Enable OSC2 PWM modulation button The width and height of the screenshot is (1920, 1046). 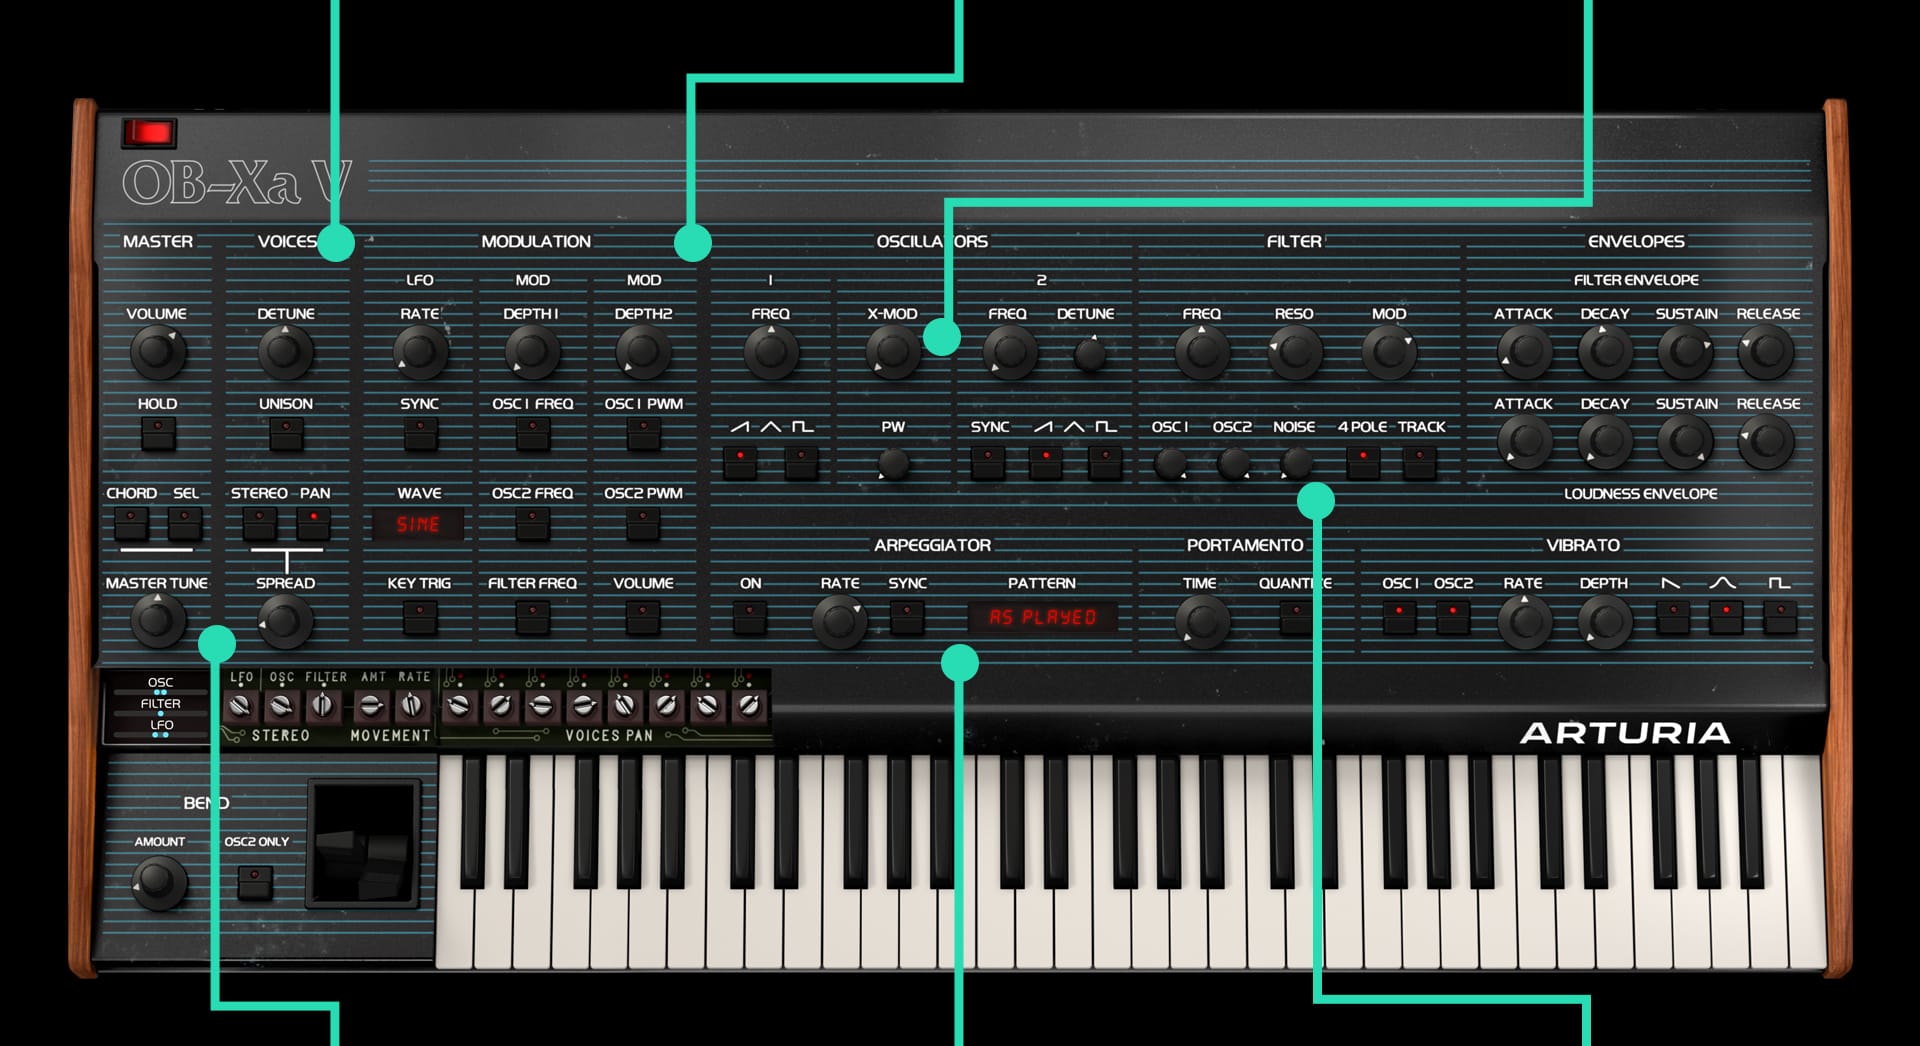(x=643, y=523)
